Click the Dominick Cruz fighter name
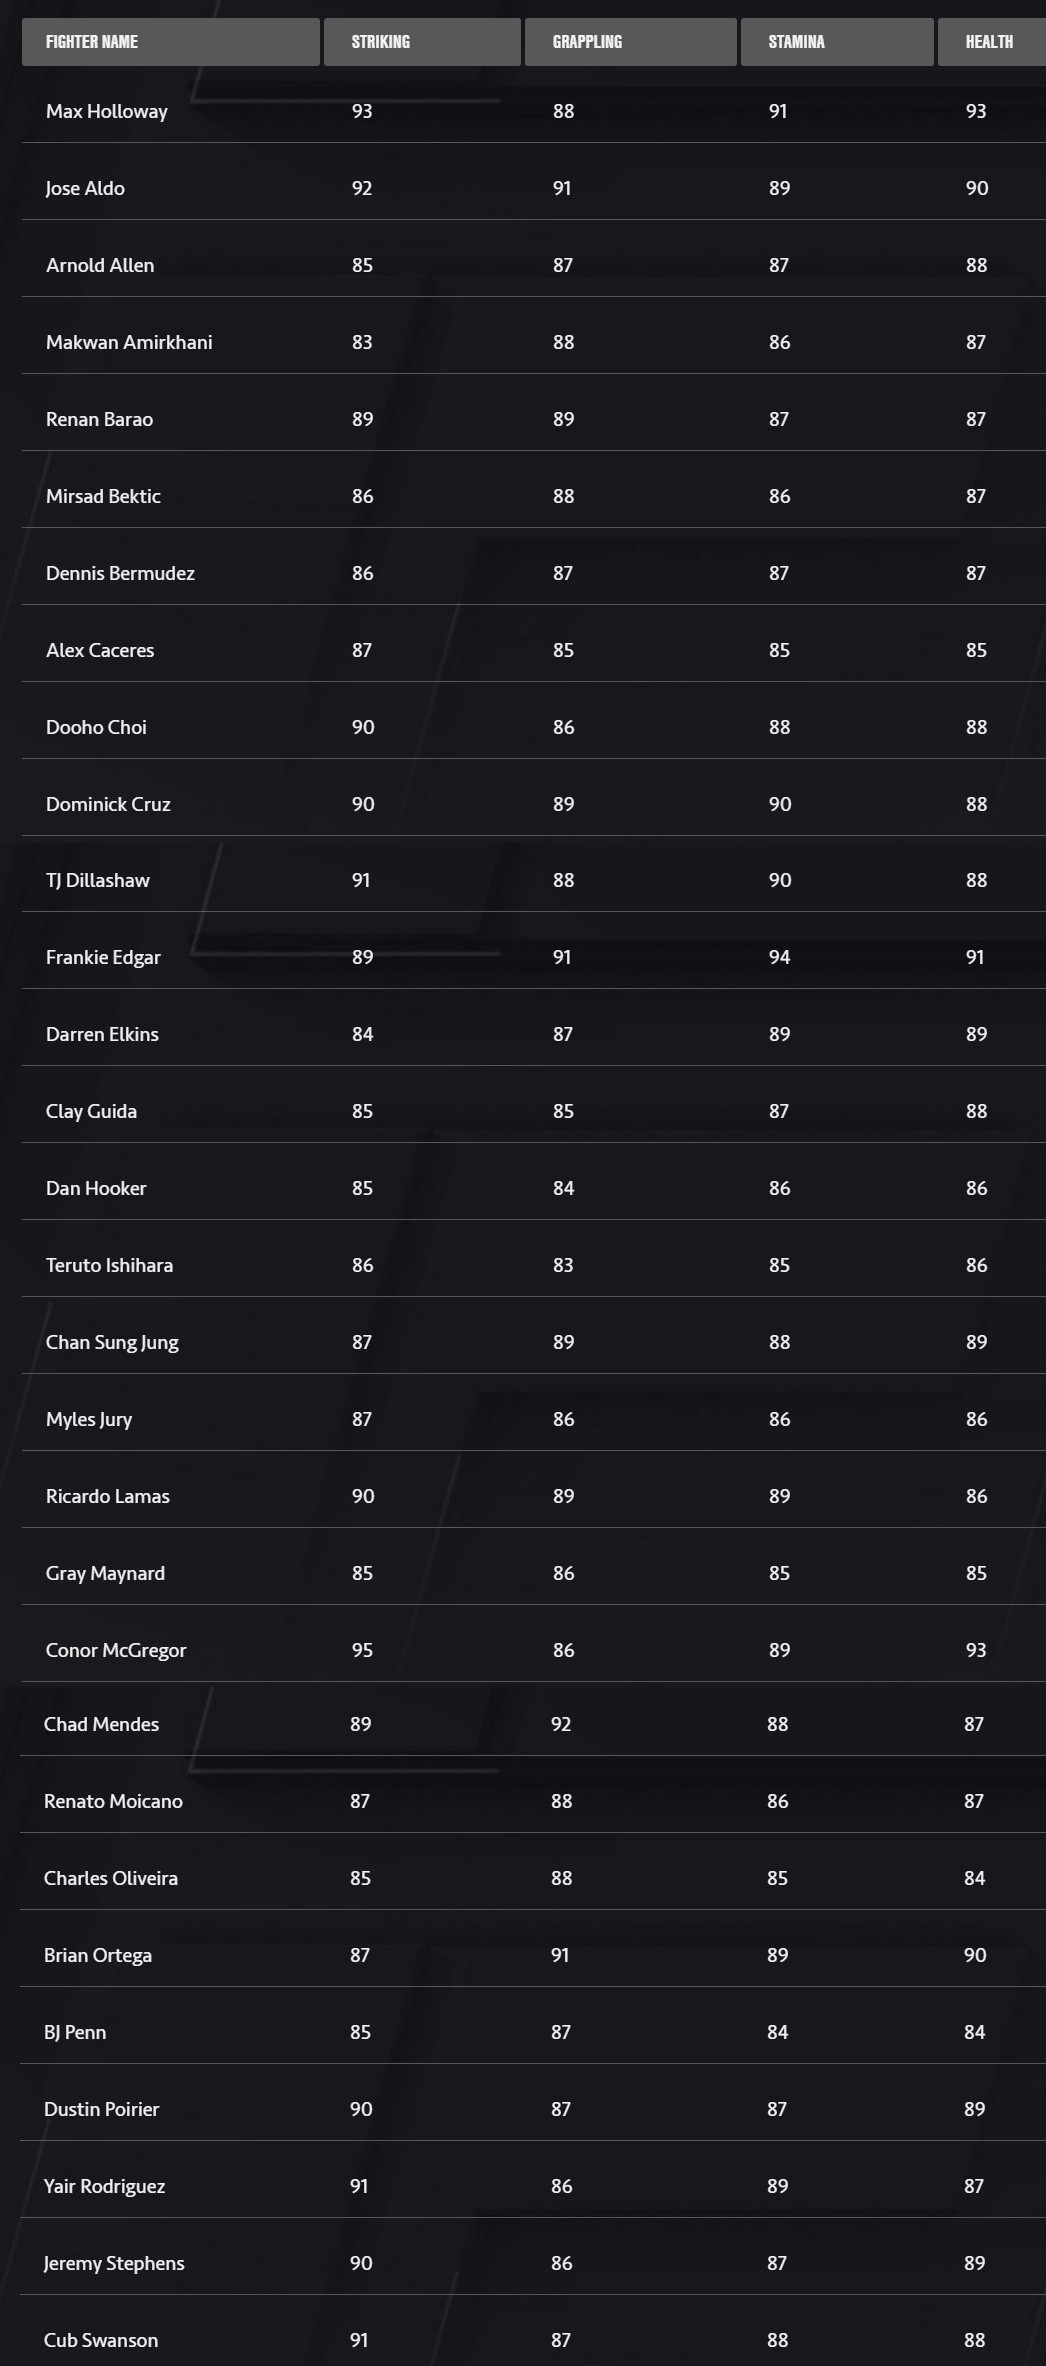 pos(108,804)
